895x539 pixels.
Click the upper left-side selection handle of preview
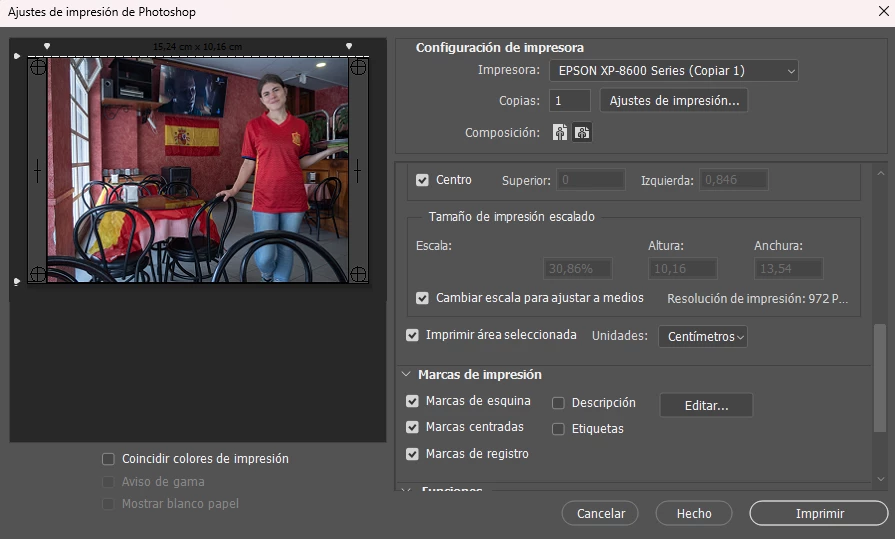click(x=17, y=56)
